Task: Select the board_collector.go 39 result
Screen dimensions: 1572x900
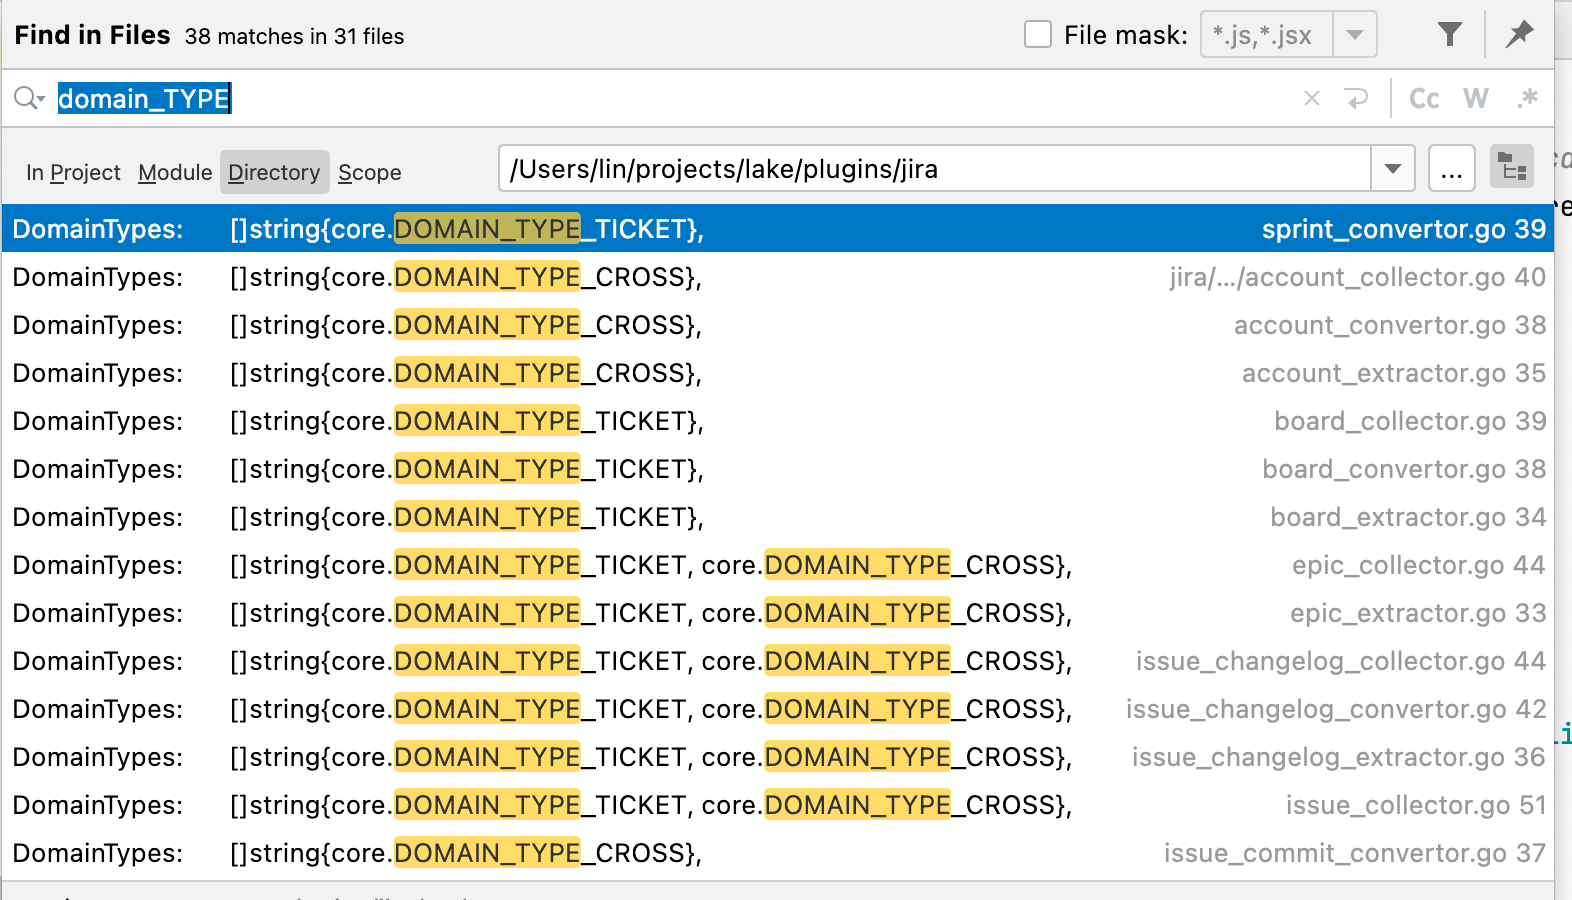Action: tap(778, 421)
